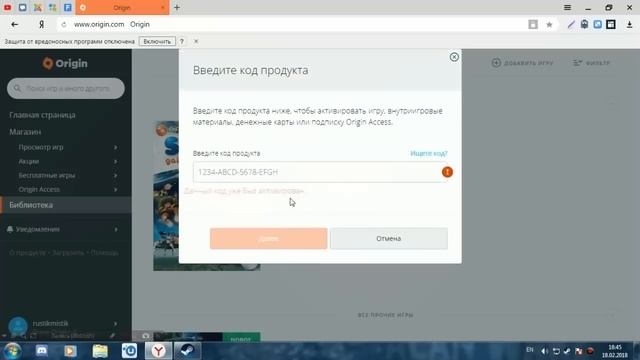
Task: Switch to the active Origin tab
Action: coord(122,8)
